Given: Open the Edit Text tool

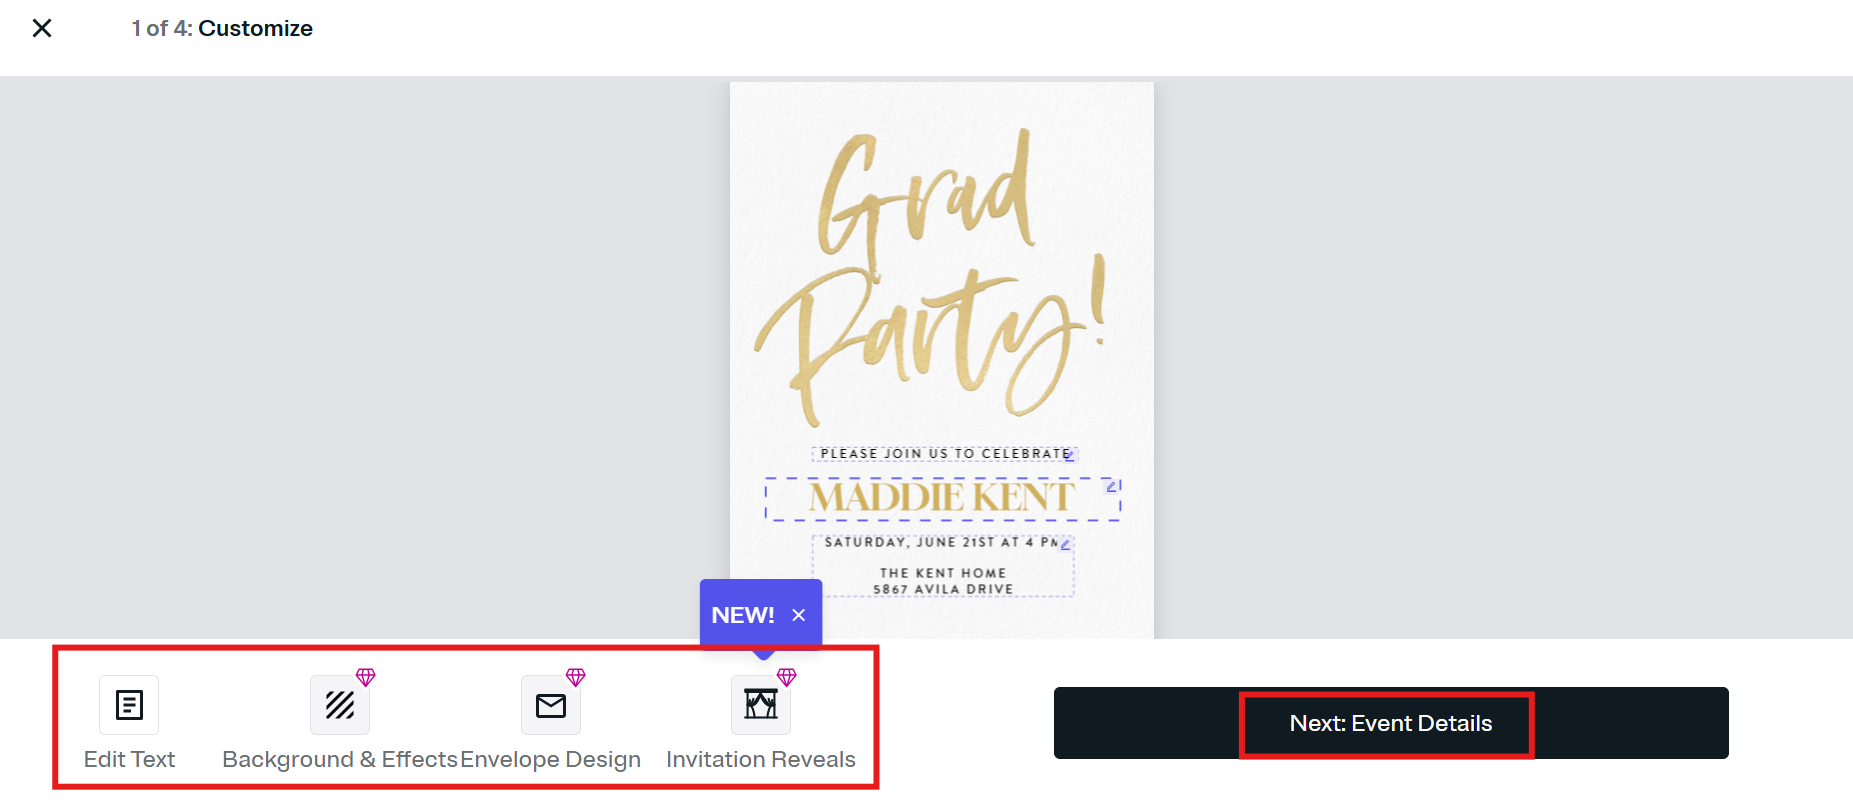Looking at the screenshot, I should pos(129,705).
